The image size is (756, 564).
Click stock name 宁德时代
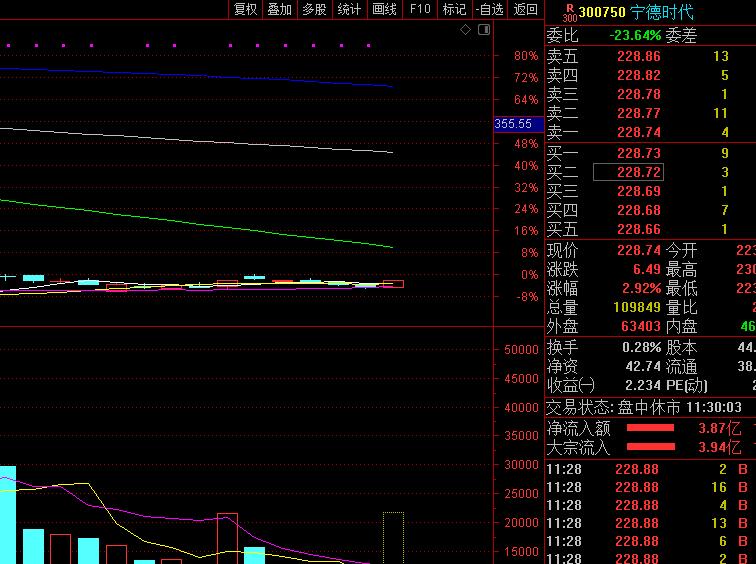pyautogui.click(x=662, y=12)
